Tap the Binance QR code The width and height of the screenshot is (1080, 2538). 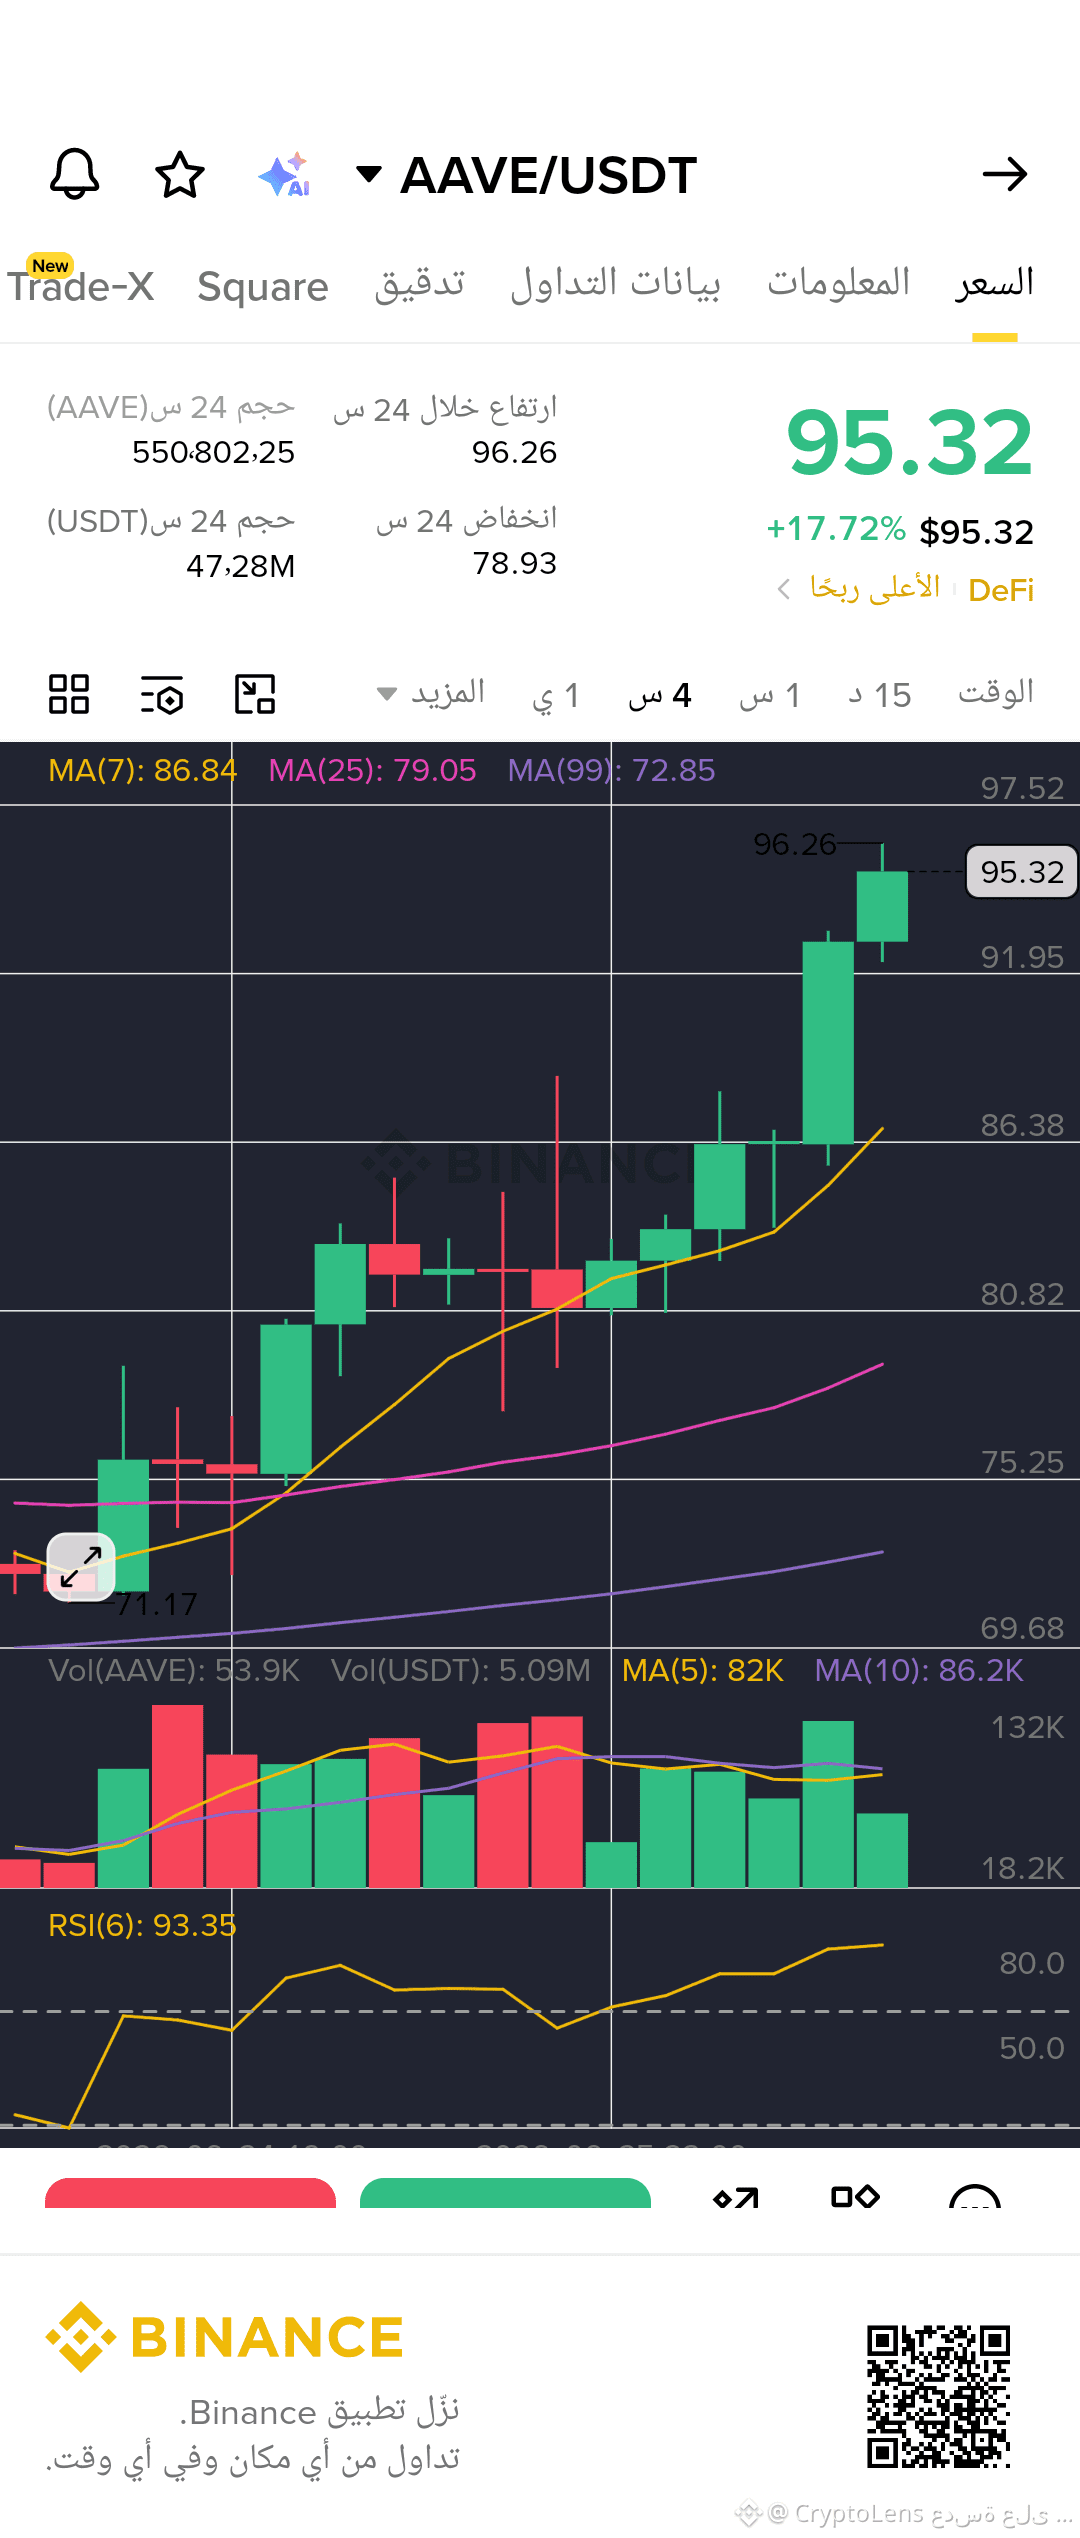click(938, 2396)
